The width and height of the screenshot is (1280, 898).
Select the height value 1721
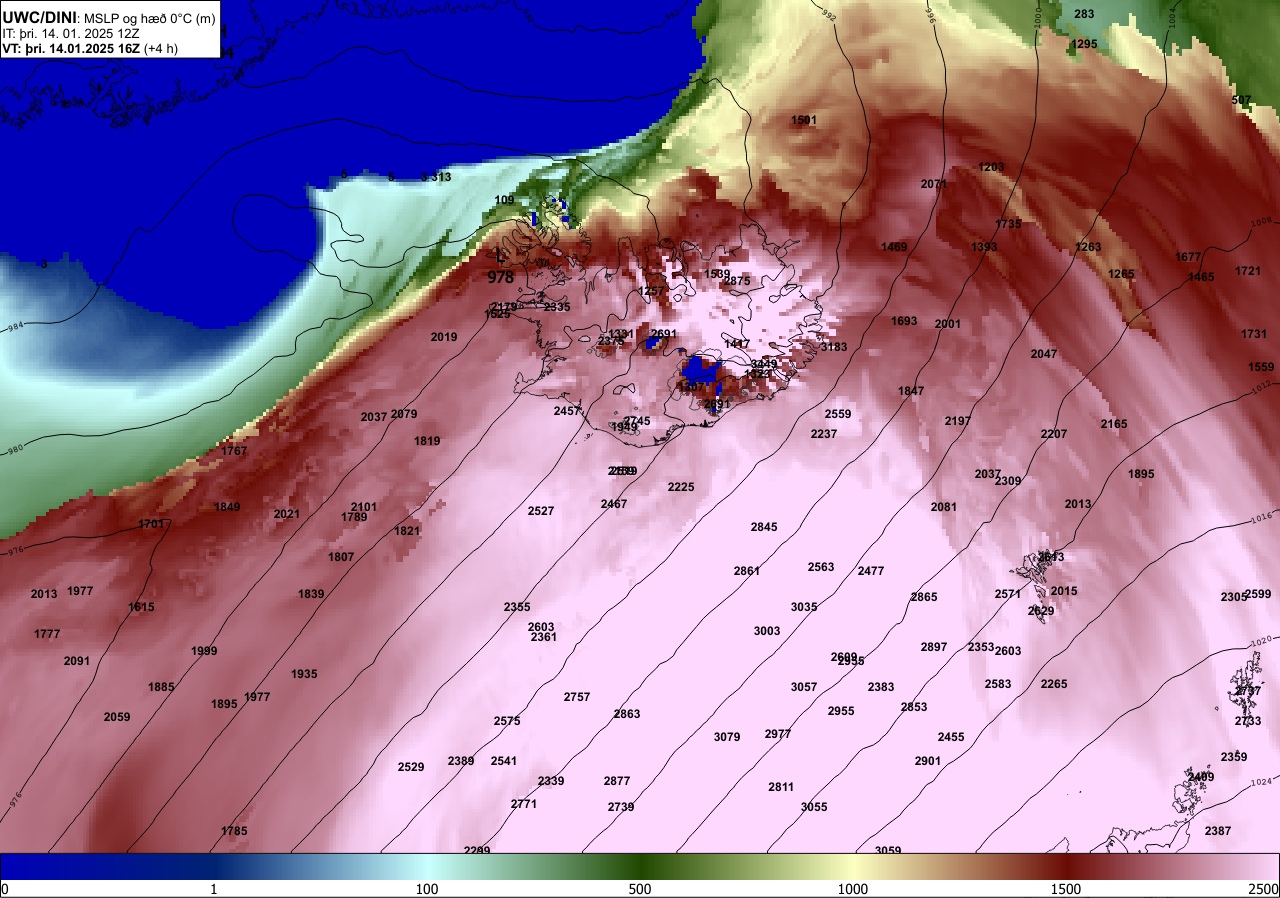(x=1248, y=271)
